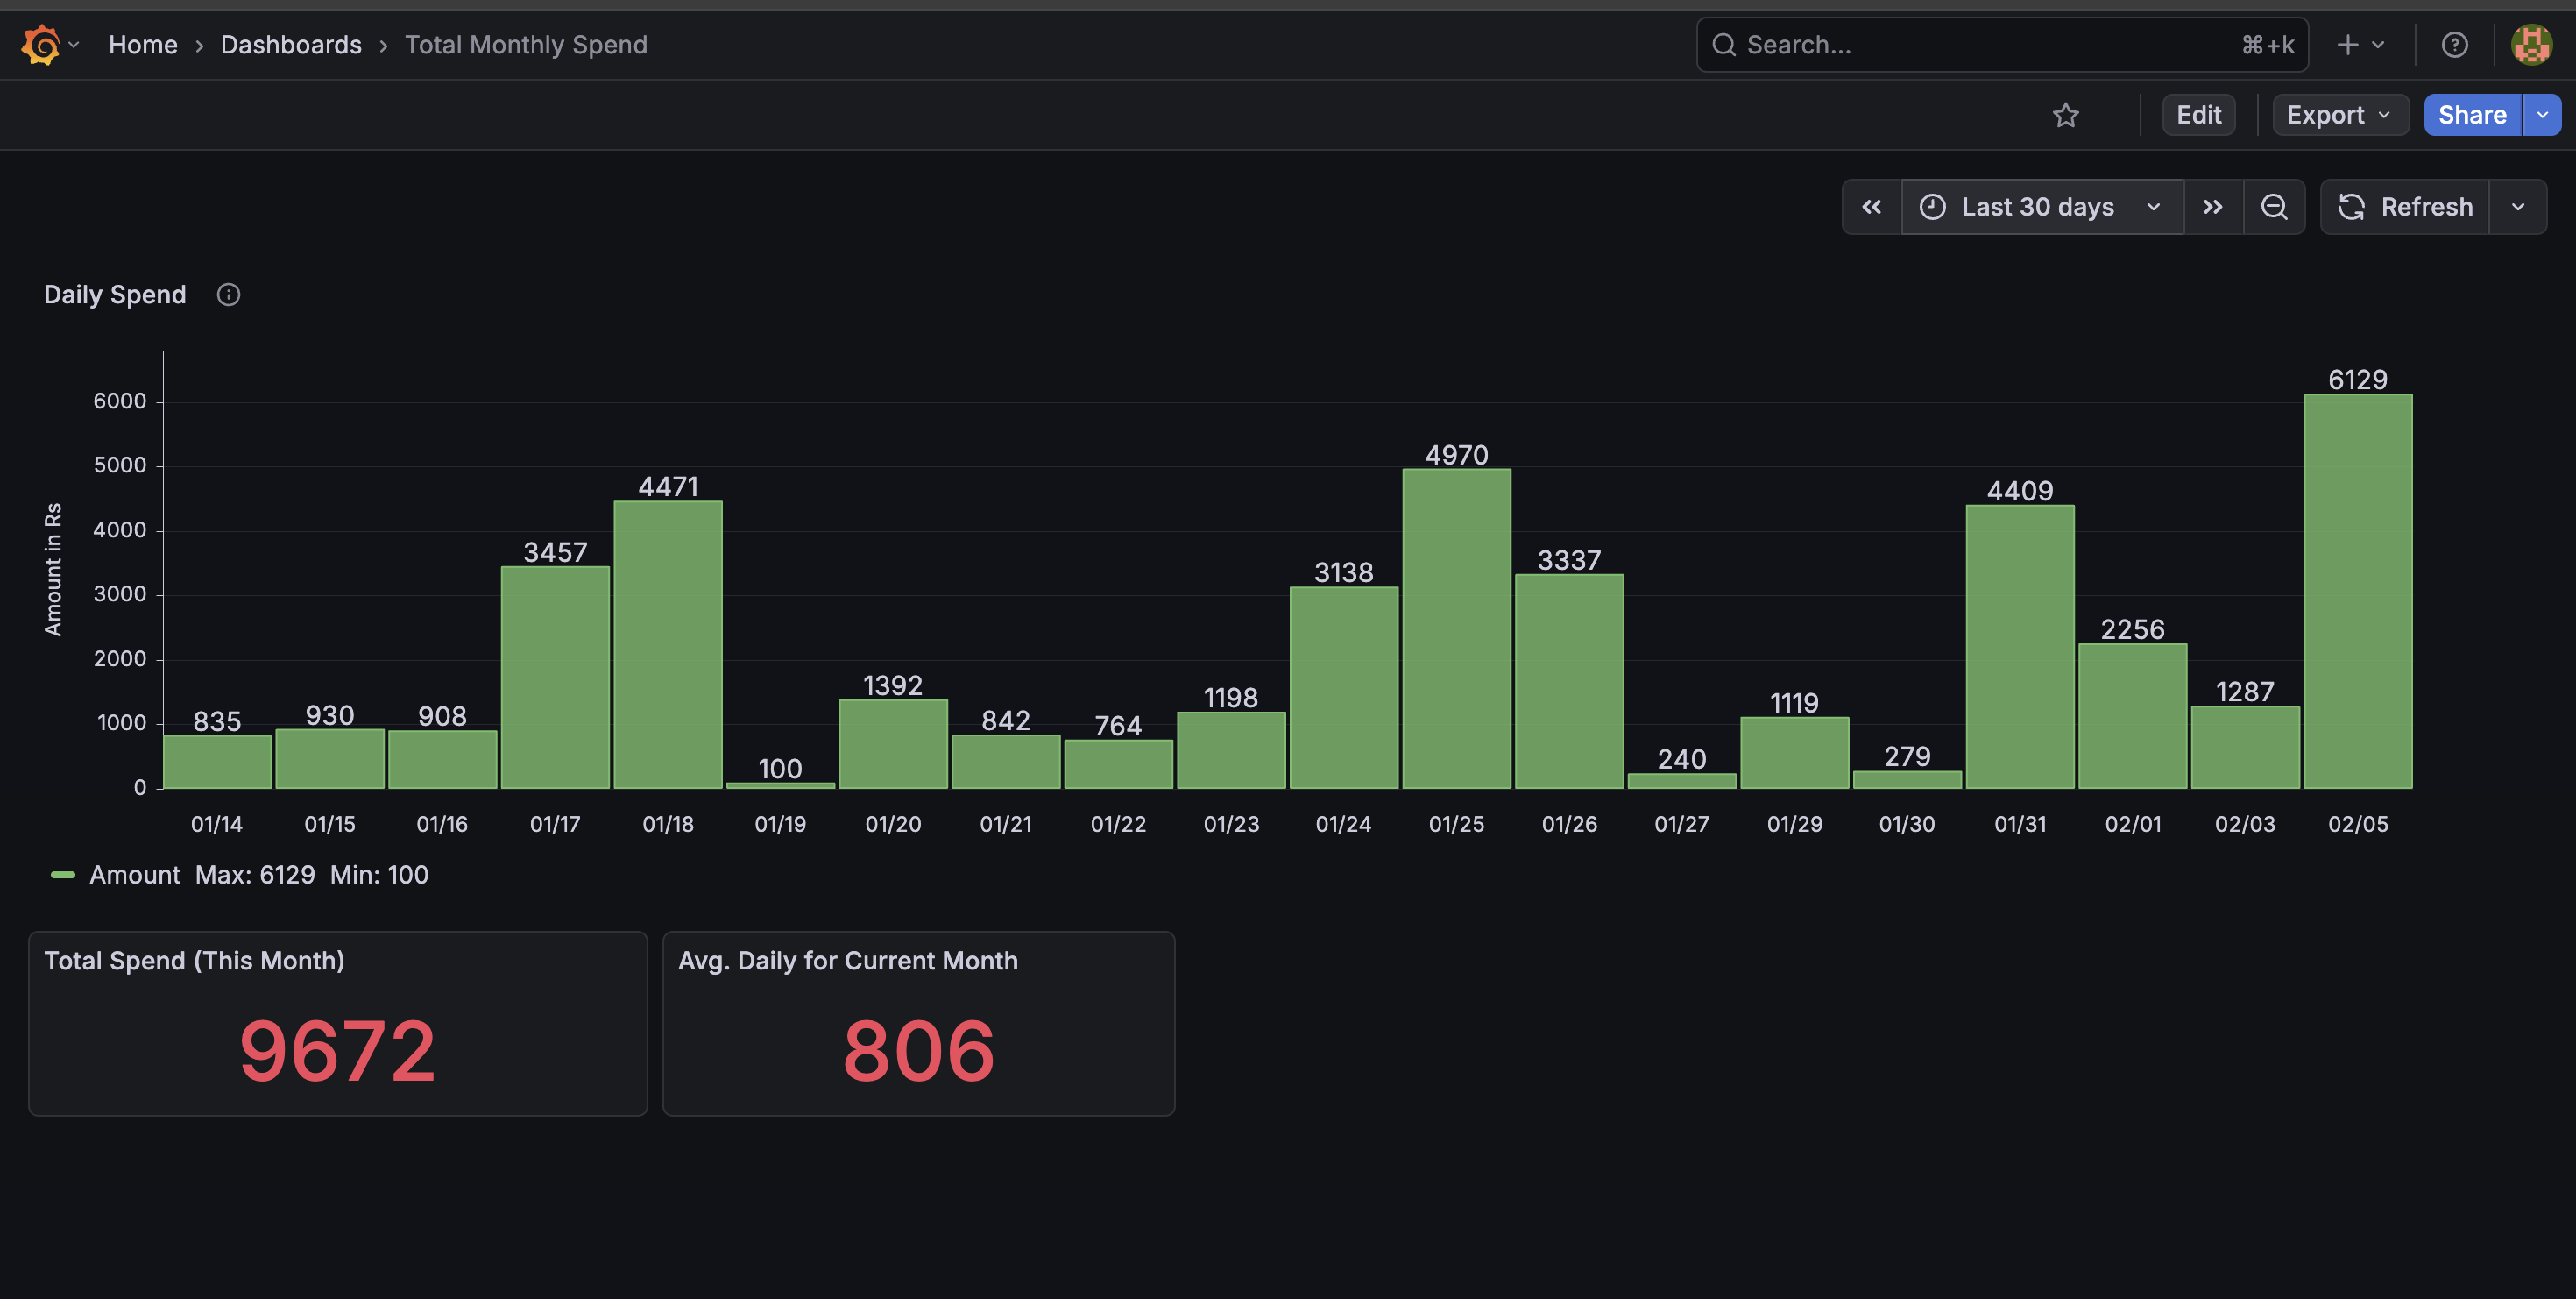
Task: Click the Refresh button
Action: [2405, 207]
